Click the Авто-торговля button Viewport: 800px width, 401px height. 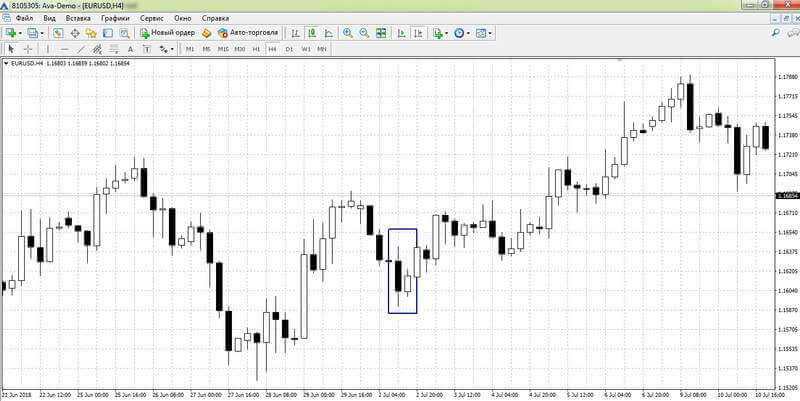pos(248,33)
